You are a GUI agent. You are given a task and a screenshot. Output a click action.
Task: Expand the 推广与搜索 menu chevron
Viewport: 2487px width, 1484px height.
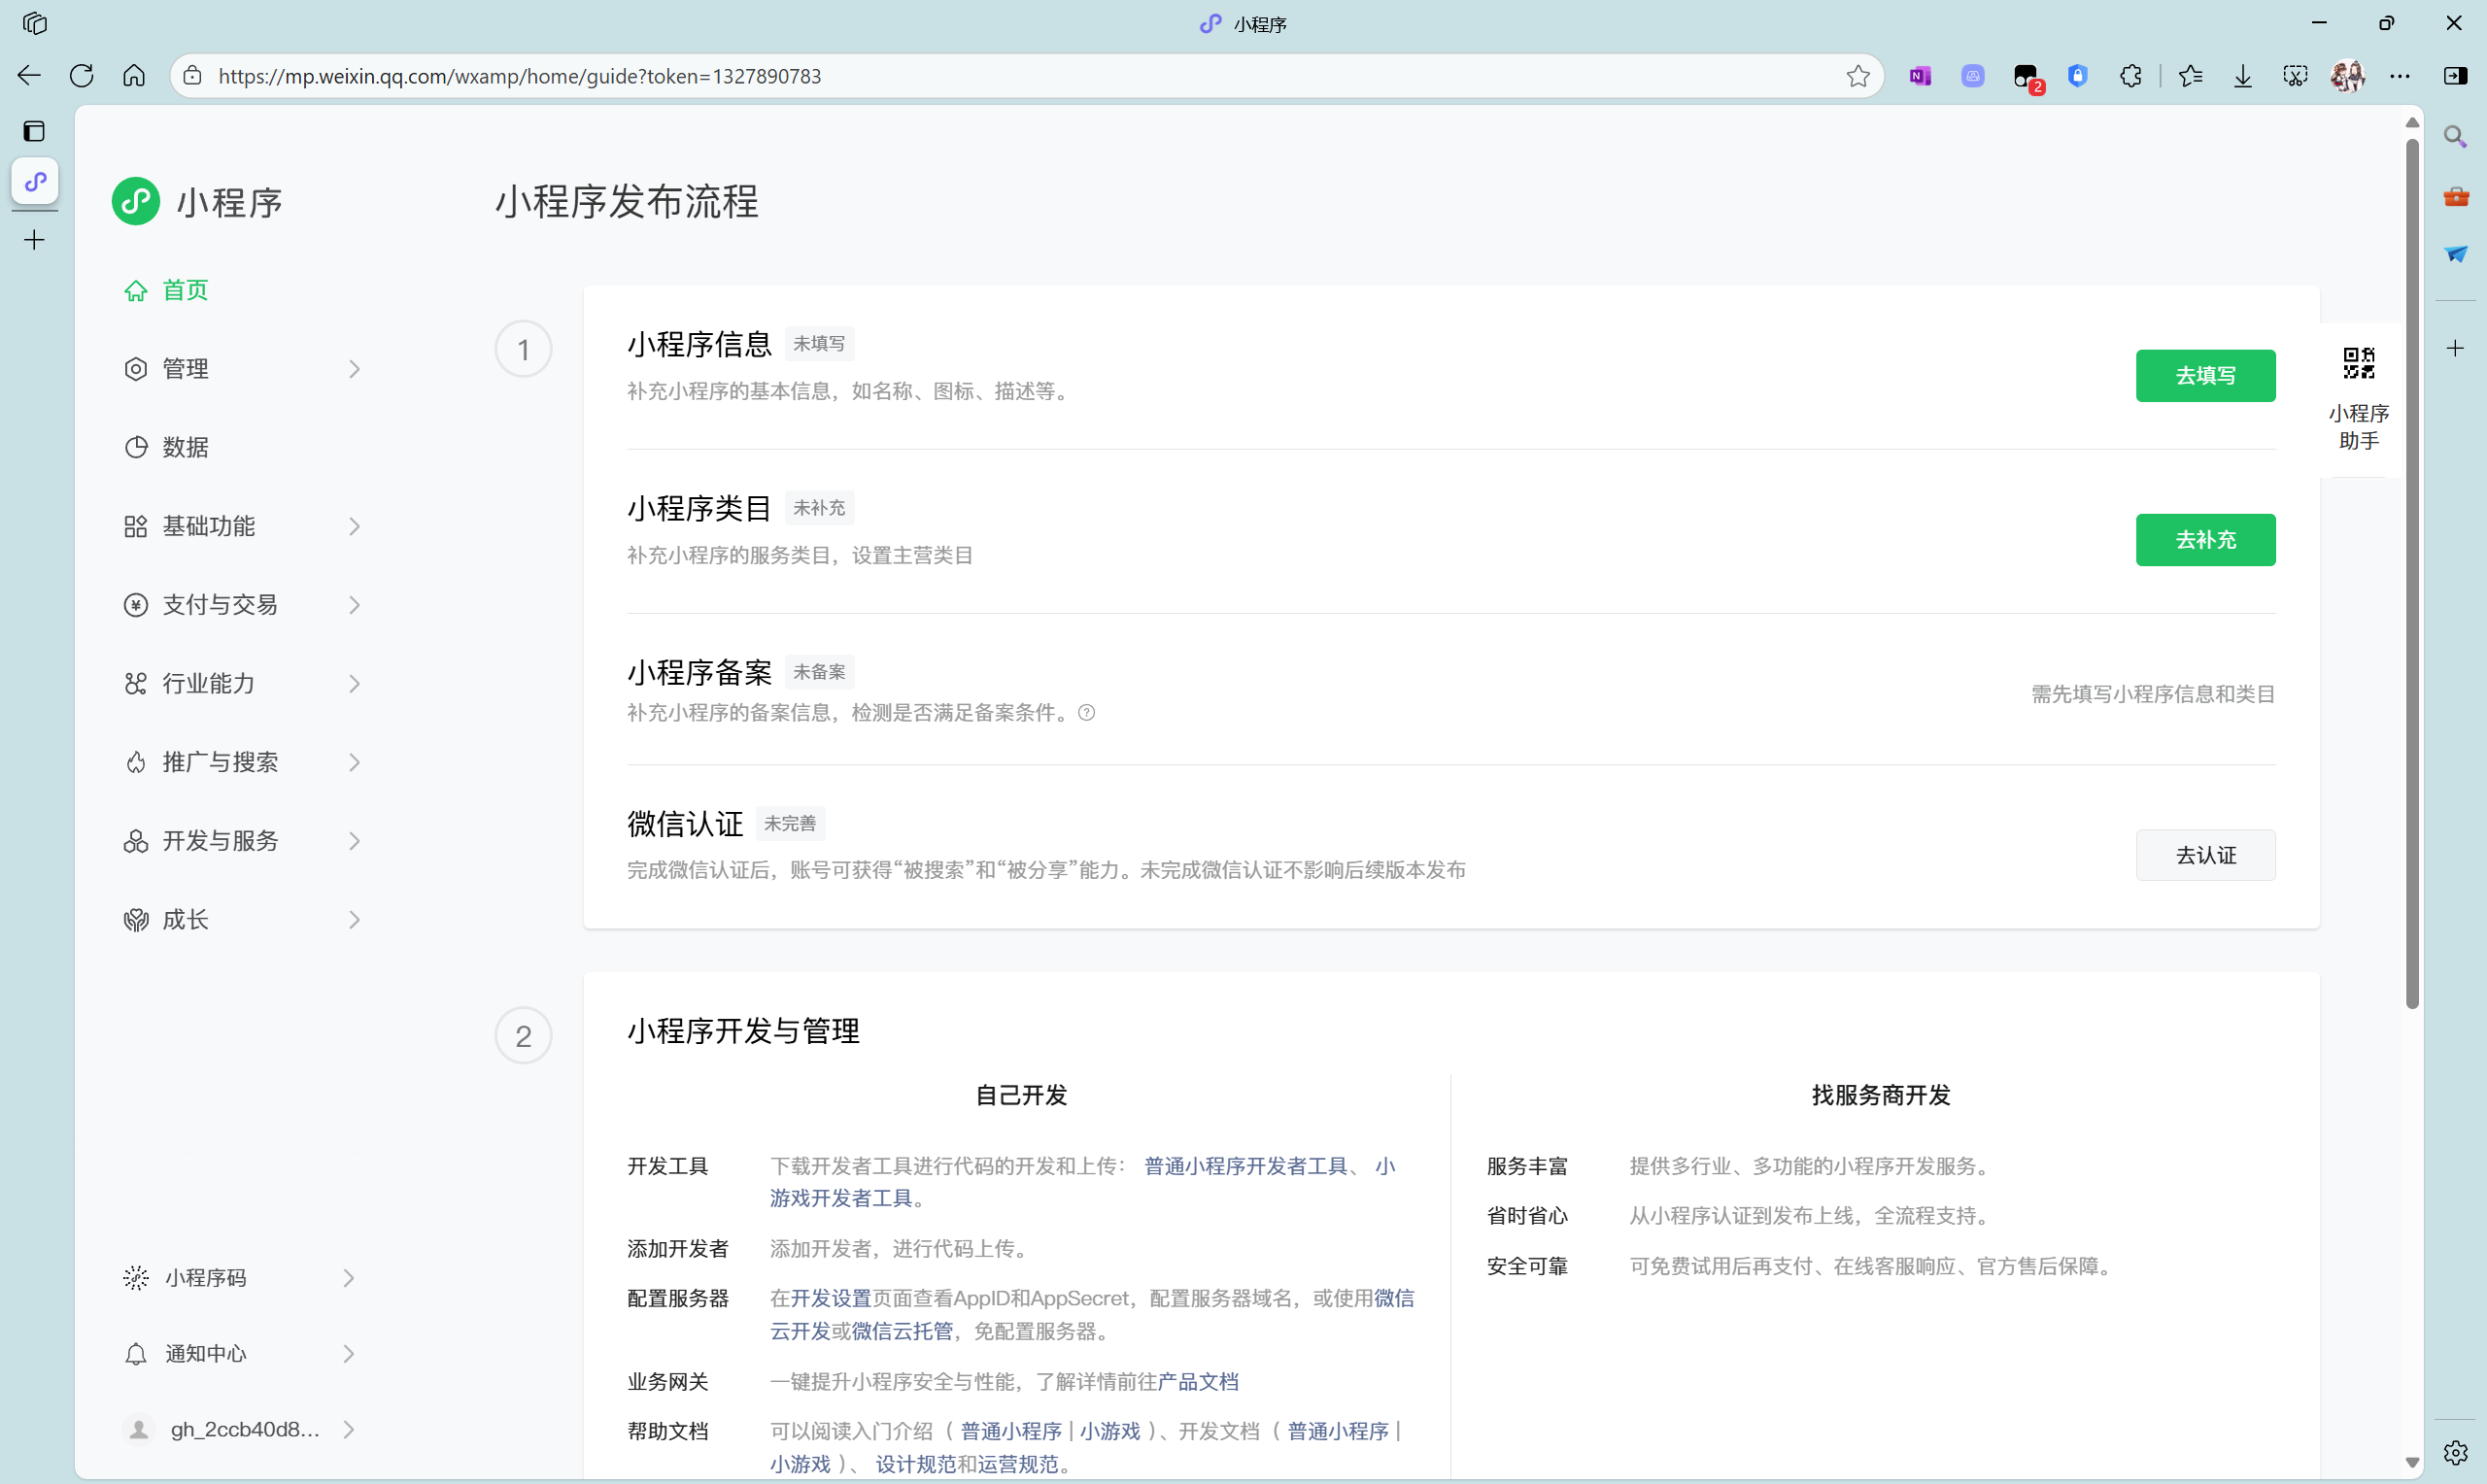pyautogui.click(x=354, y=762)
